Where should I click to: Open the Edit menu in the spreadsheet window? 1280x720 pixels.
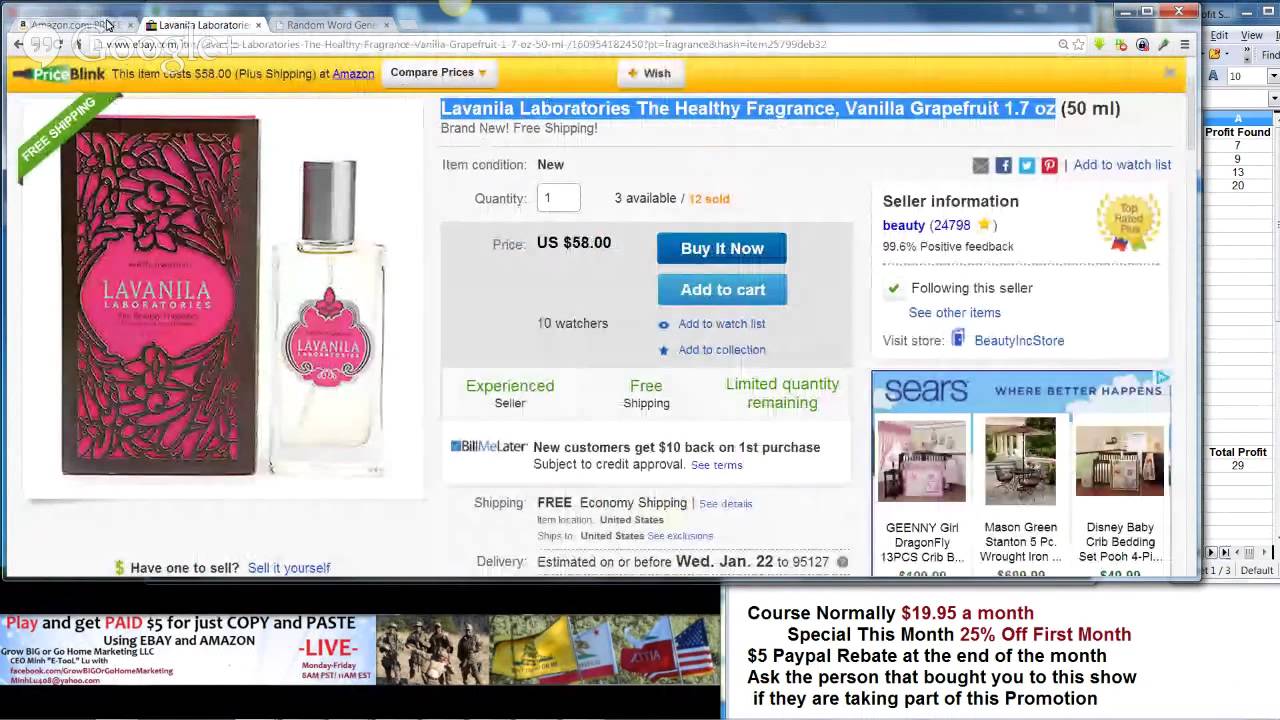coord(1219,35)
